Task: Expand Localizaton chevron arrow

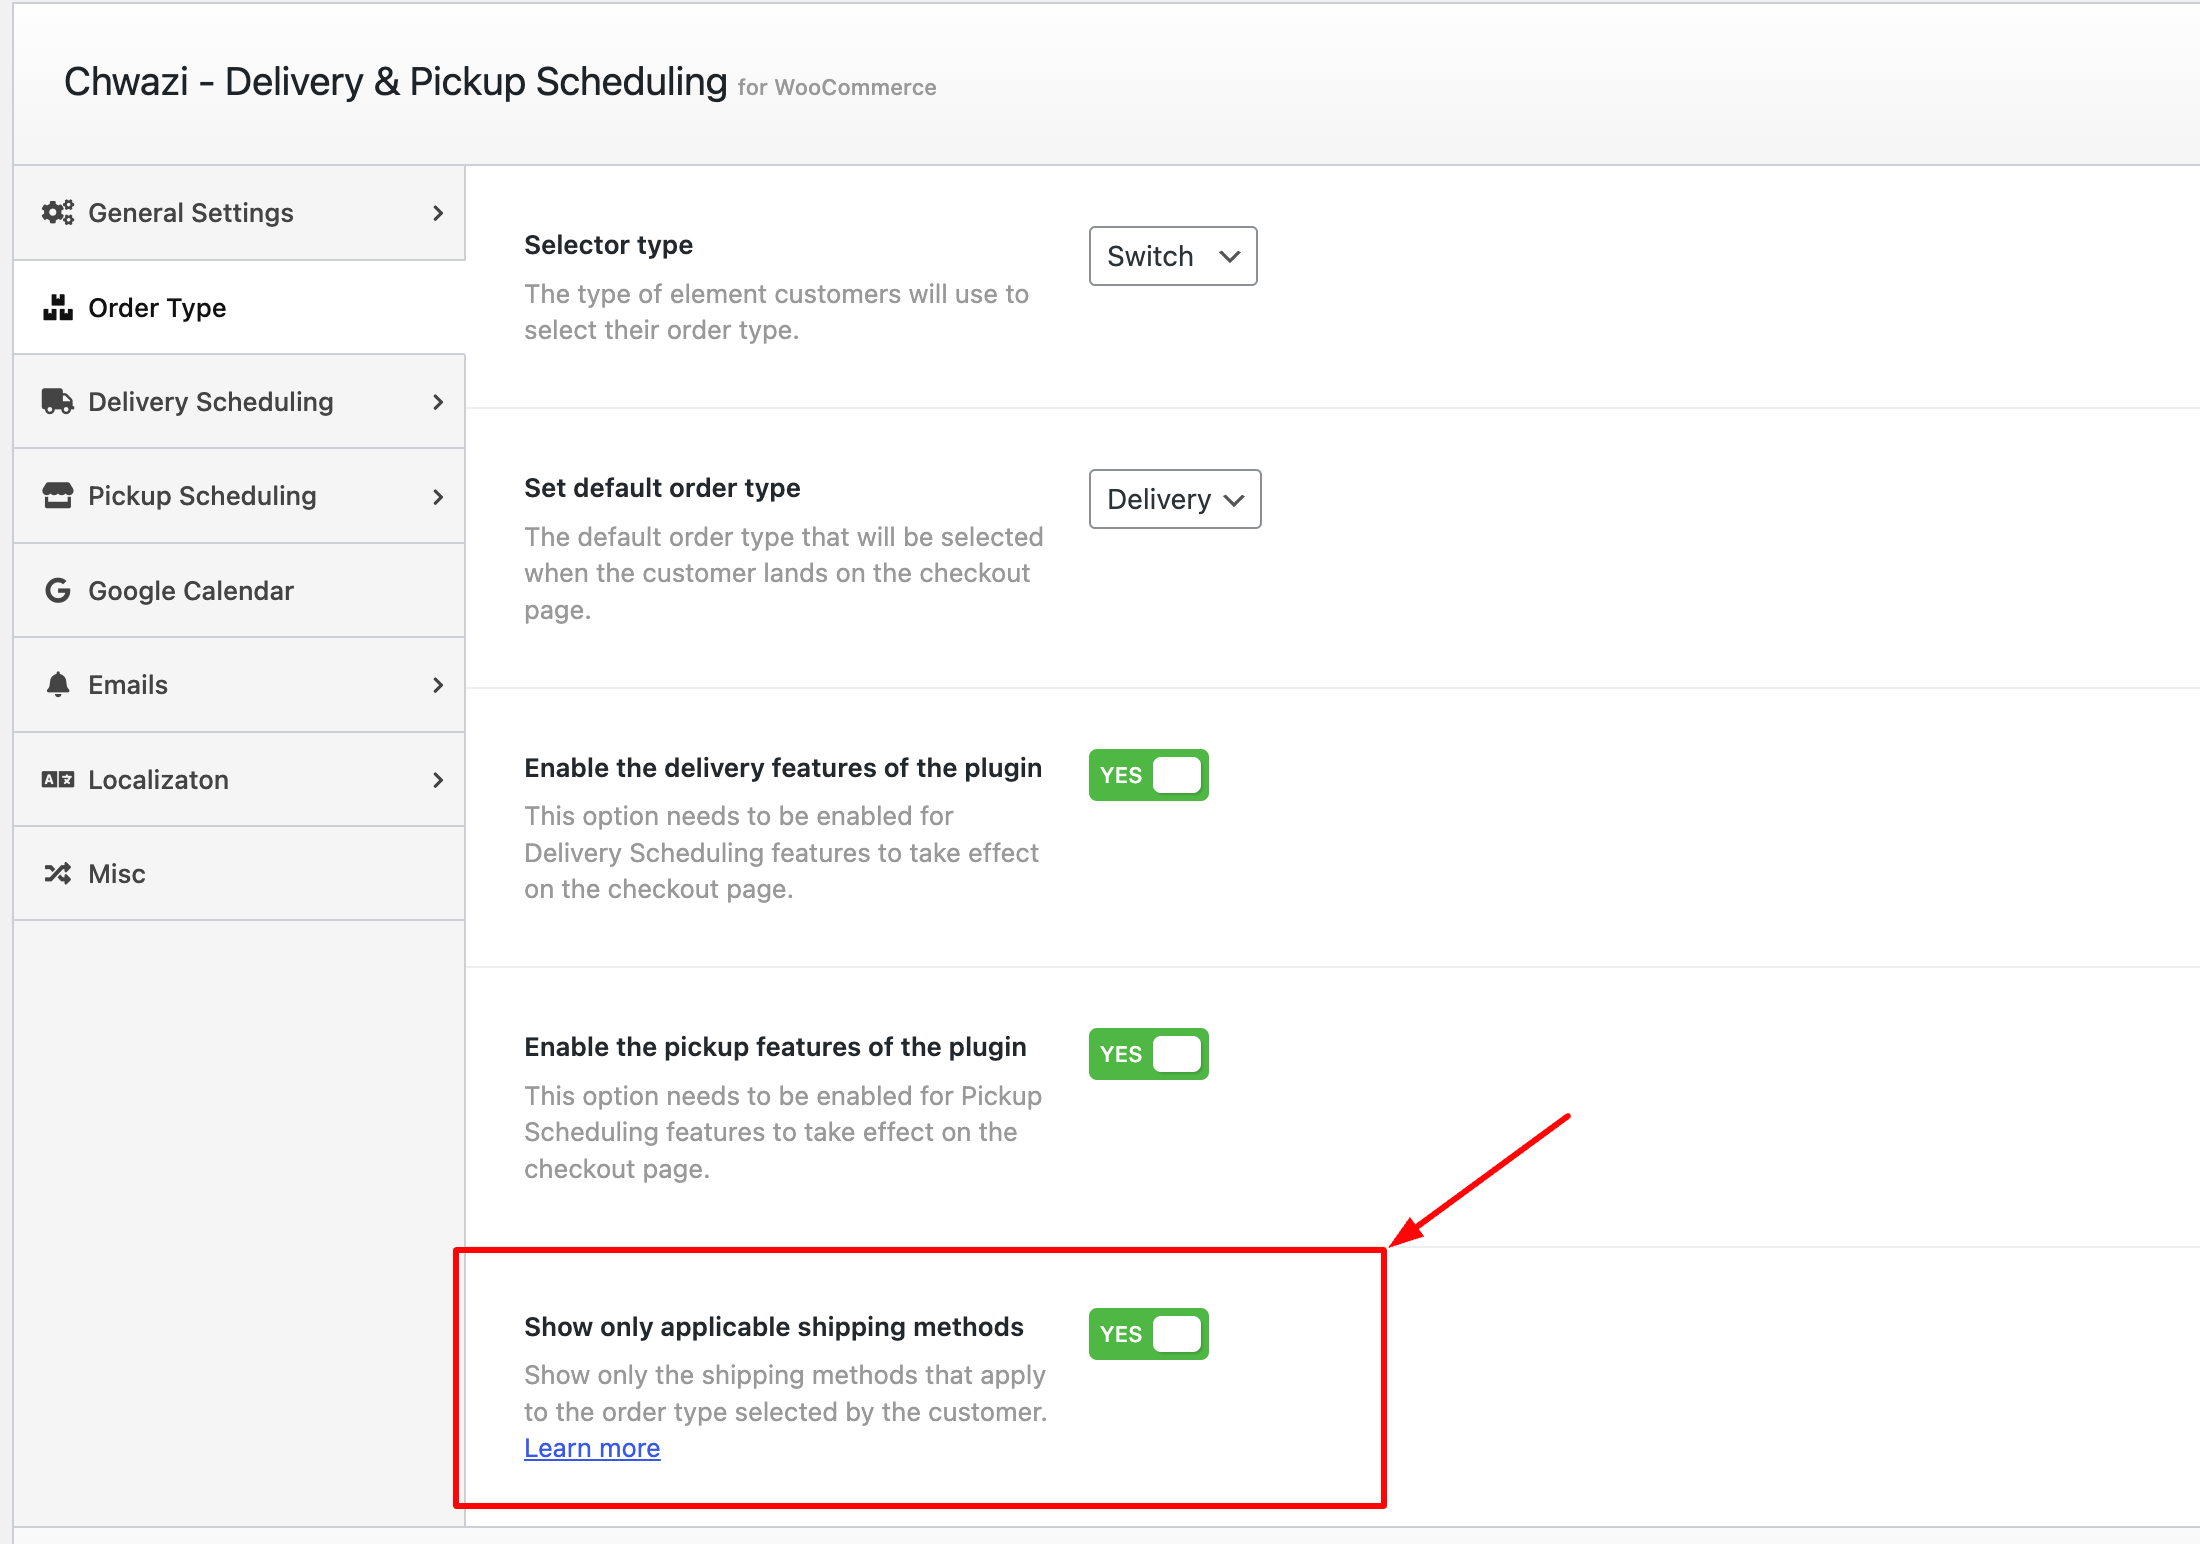Action: tap(438, 780)
